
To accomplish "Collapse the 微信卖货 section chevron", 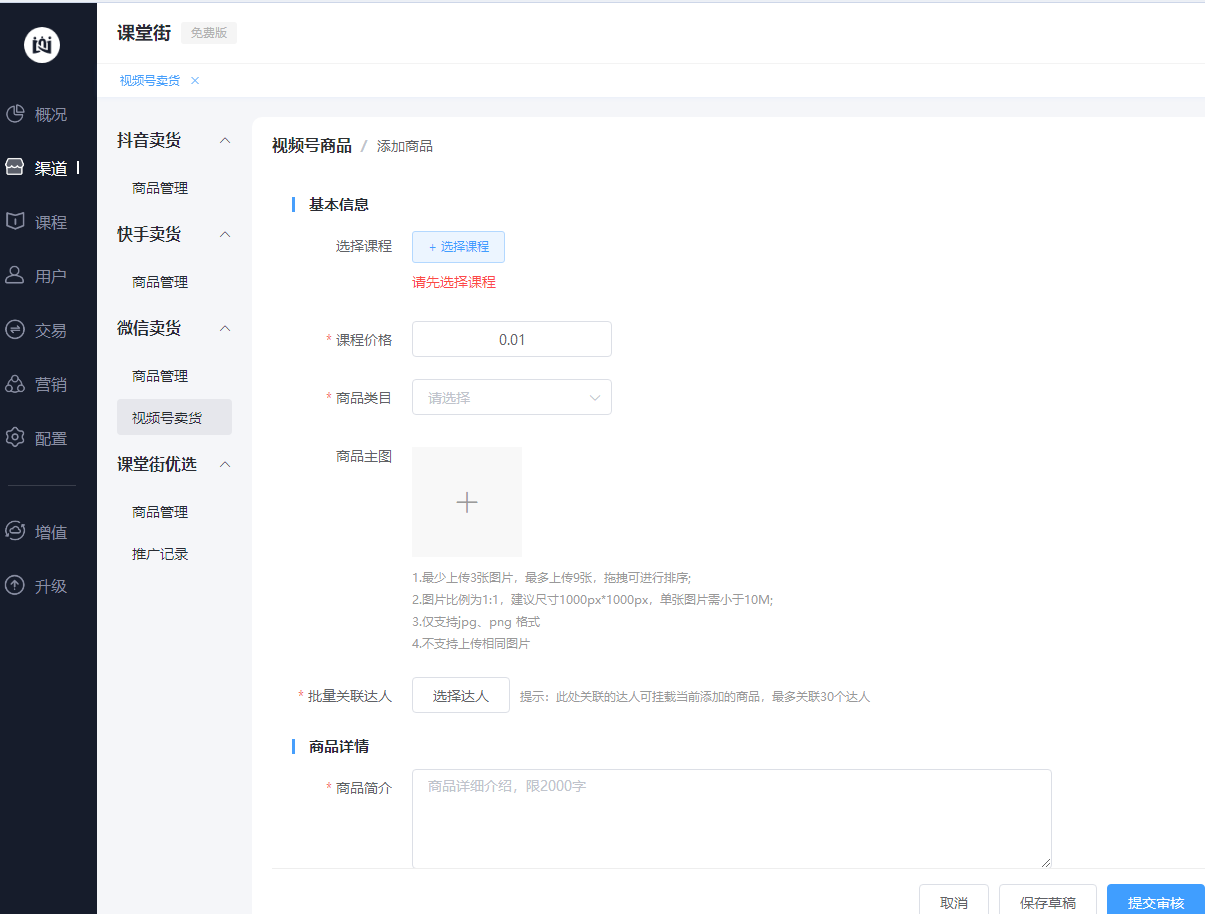I will pyautogui.click(x=225, y=329).
